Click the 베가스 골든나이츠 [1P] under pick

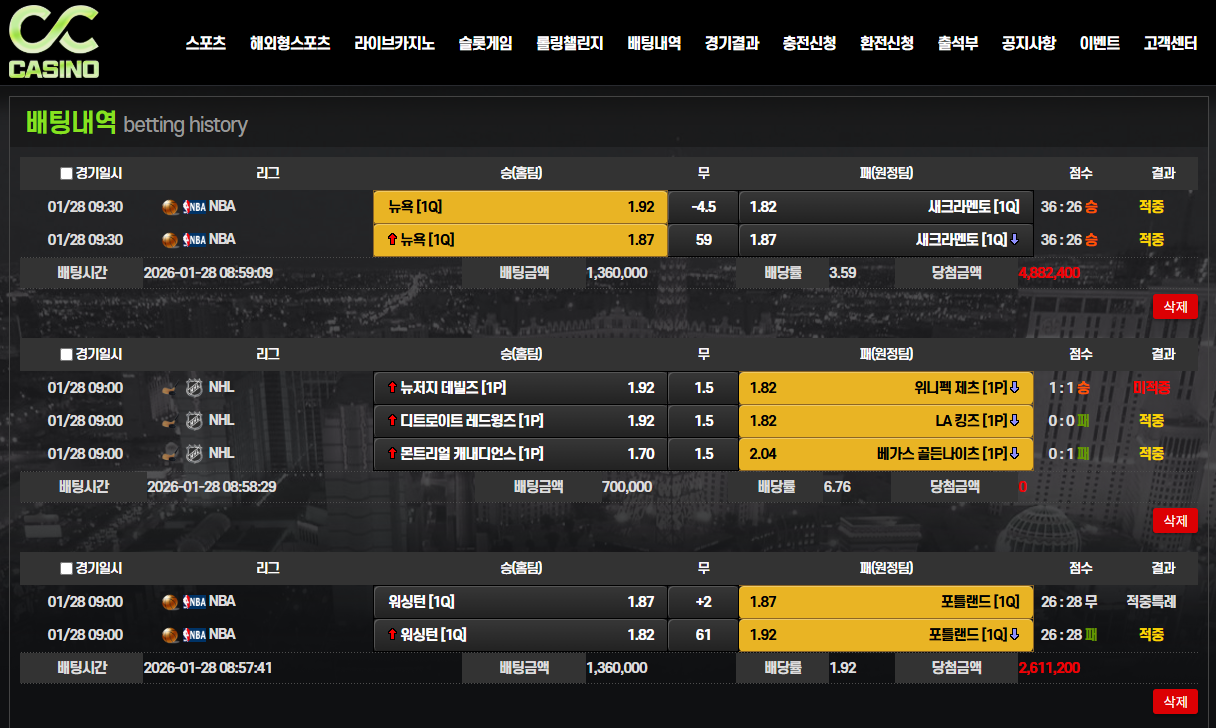coord(886,454)
